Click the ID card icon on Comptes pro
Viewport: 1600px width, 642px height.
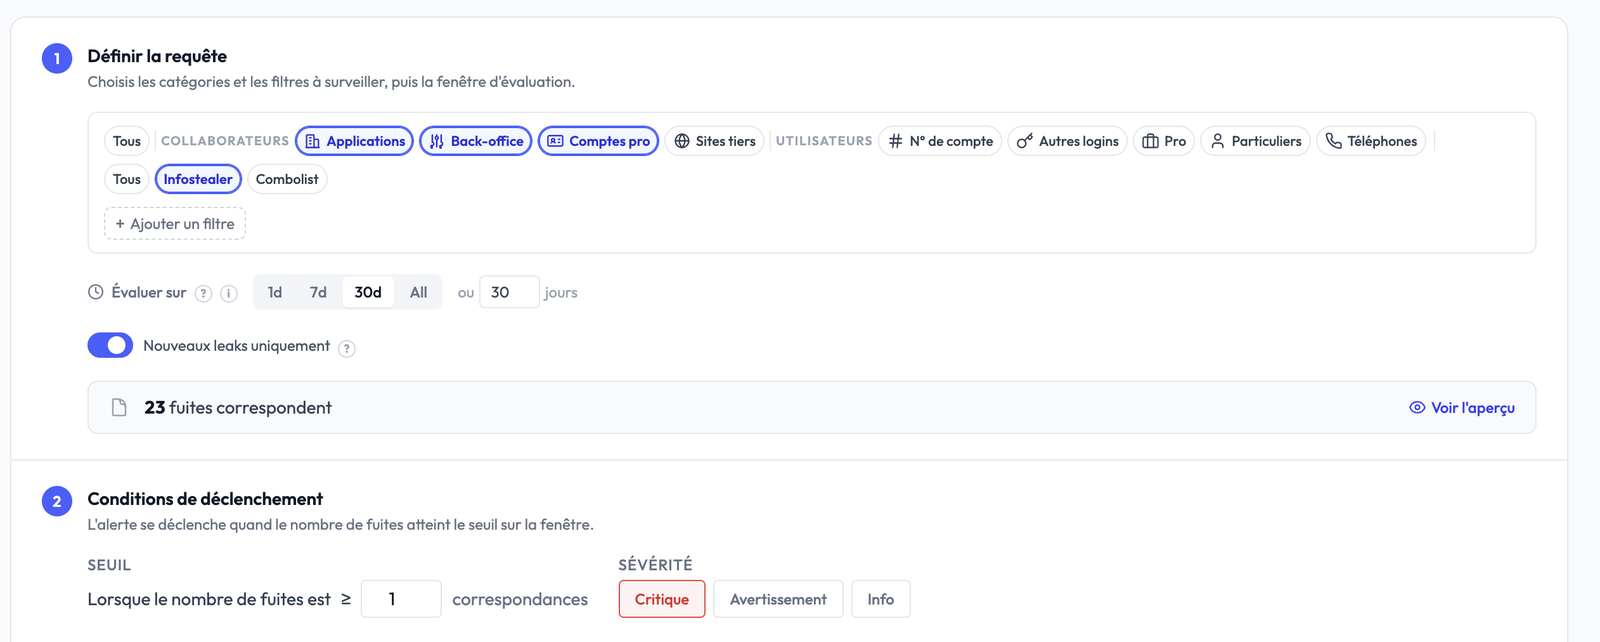coord(555,141)
